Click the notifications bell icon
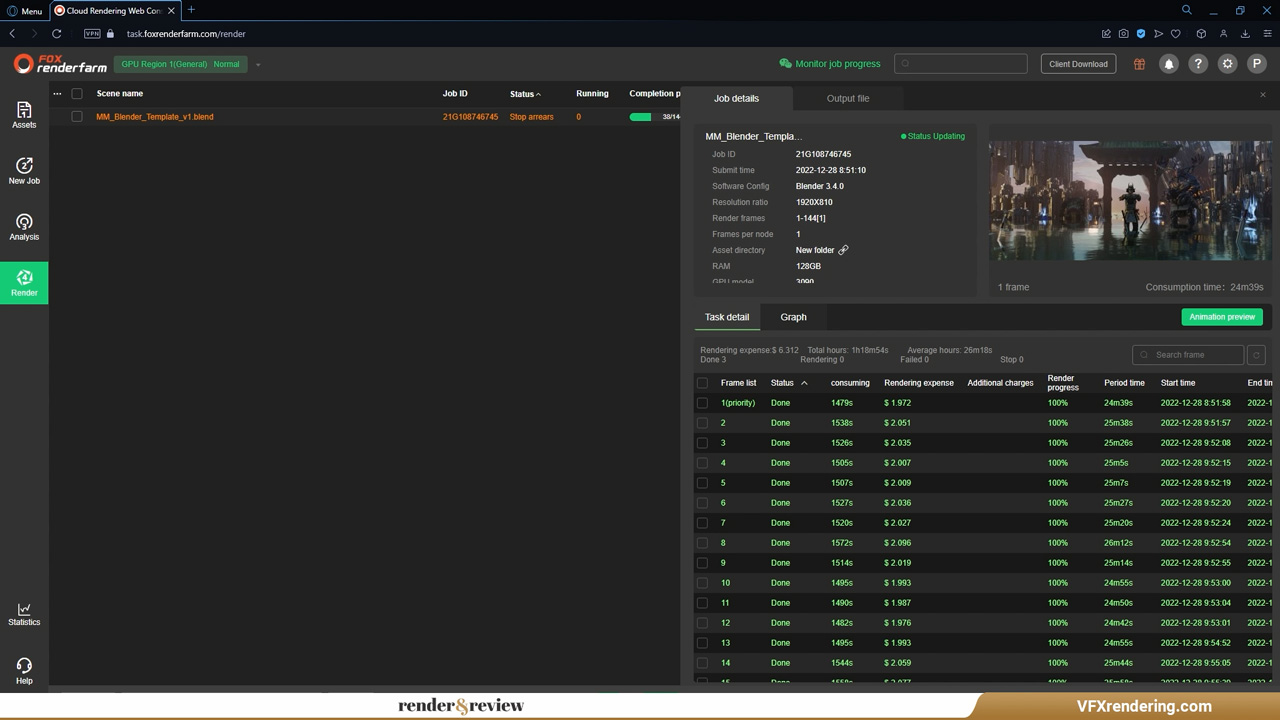 point(1168,64)
